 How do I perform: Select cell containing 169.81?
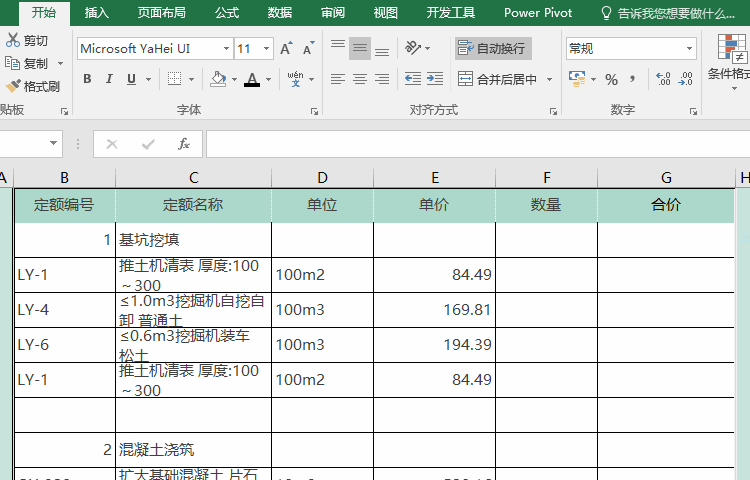[x=434, y=310]
